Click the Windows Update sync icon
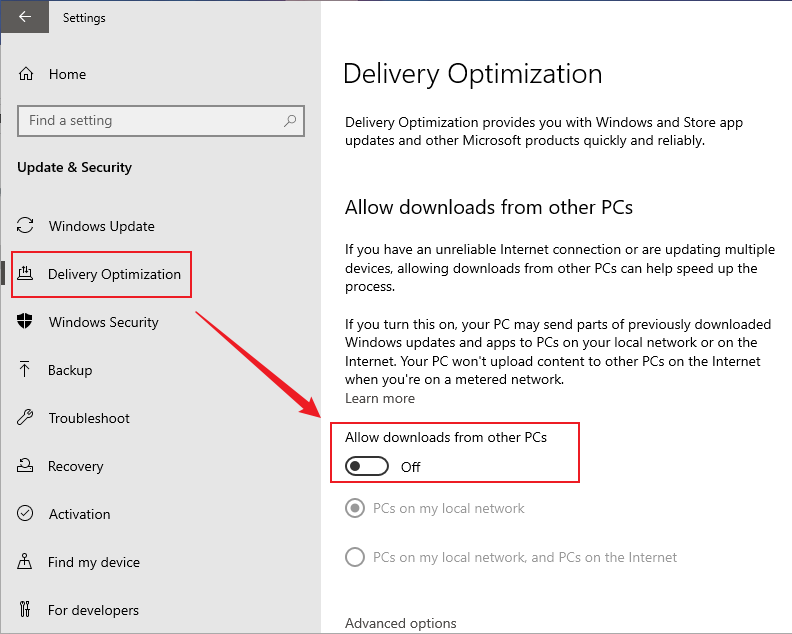This screenshot has height=634, width=792. click(x=27, y=226)
